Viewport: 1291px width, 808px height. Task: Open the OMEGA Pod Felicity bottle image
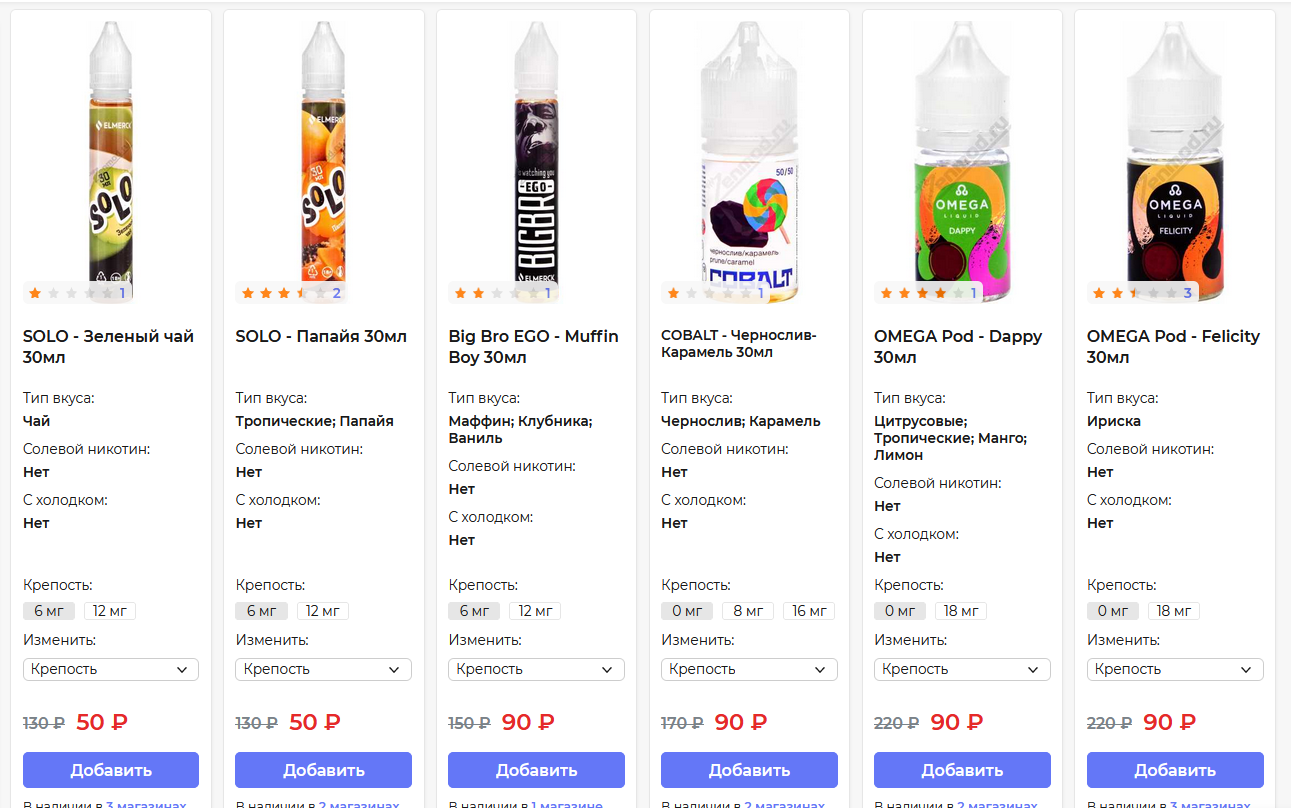1174,160
